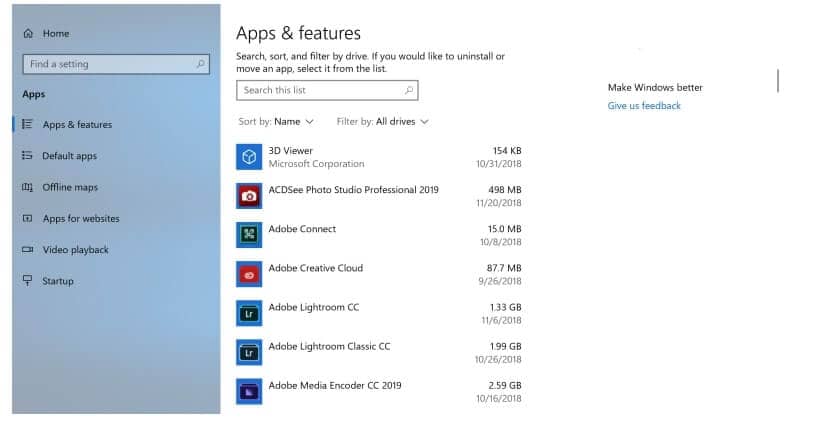The image size is (819, 433).
Task: Click the Search this list field
Action: coord(327,90)
